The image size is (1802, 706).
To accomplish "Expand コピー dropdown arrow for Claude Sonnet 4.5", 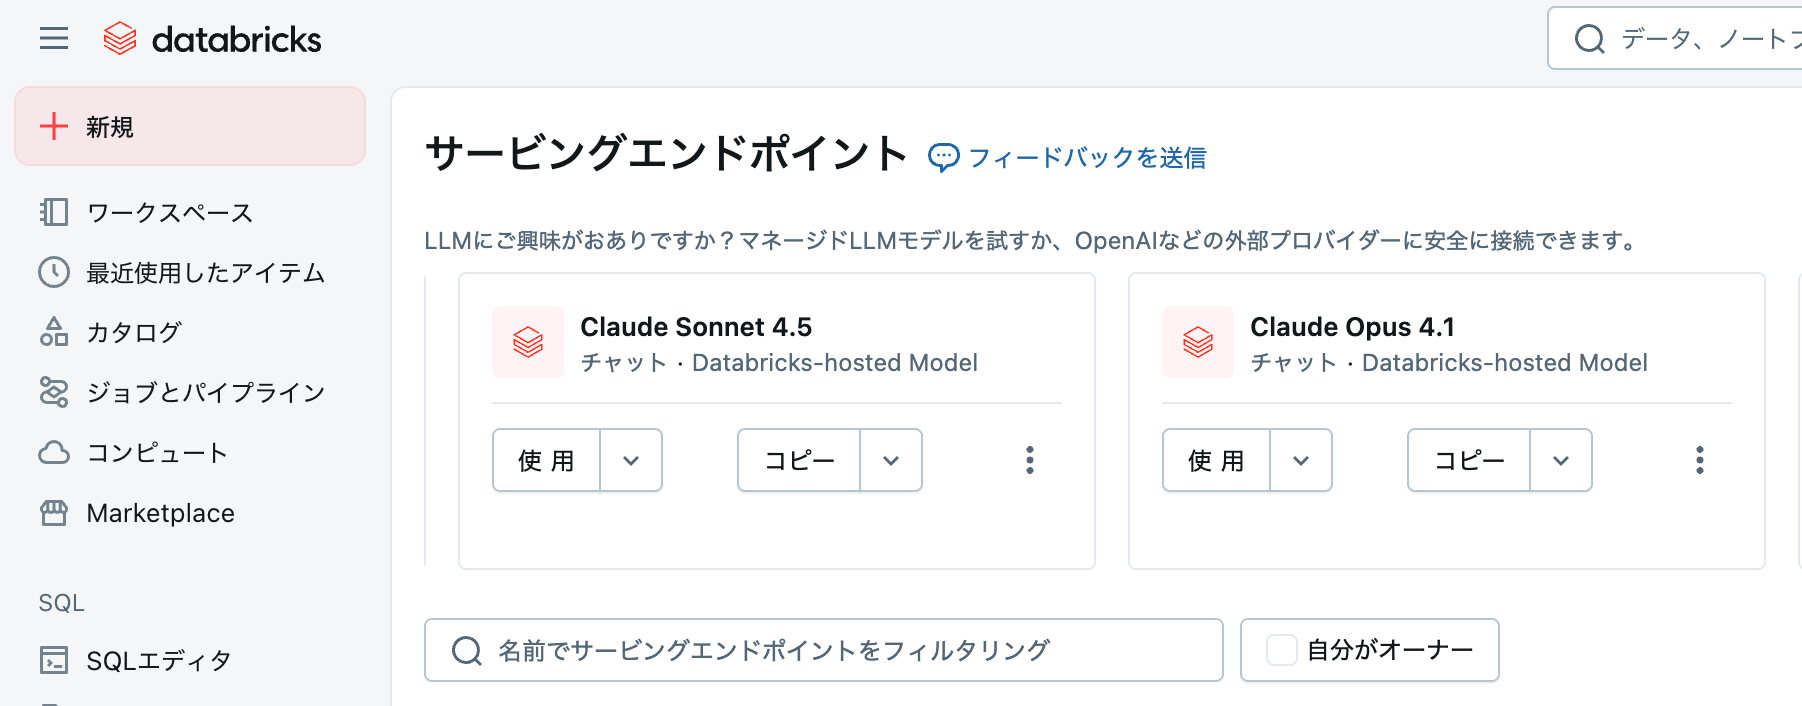I will pos(891,460).
